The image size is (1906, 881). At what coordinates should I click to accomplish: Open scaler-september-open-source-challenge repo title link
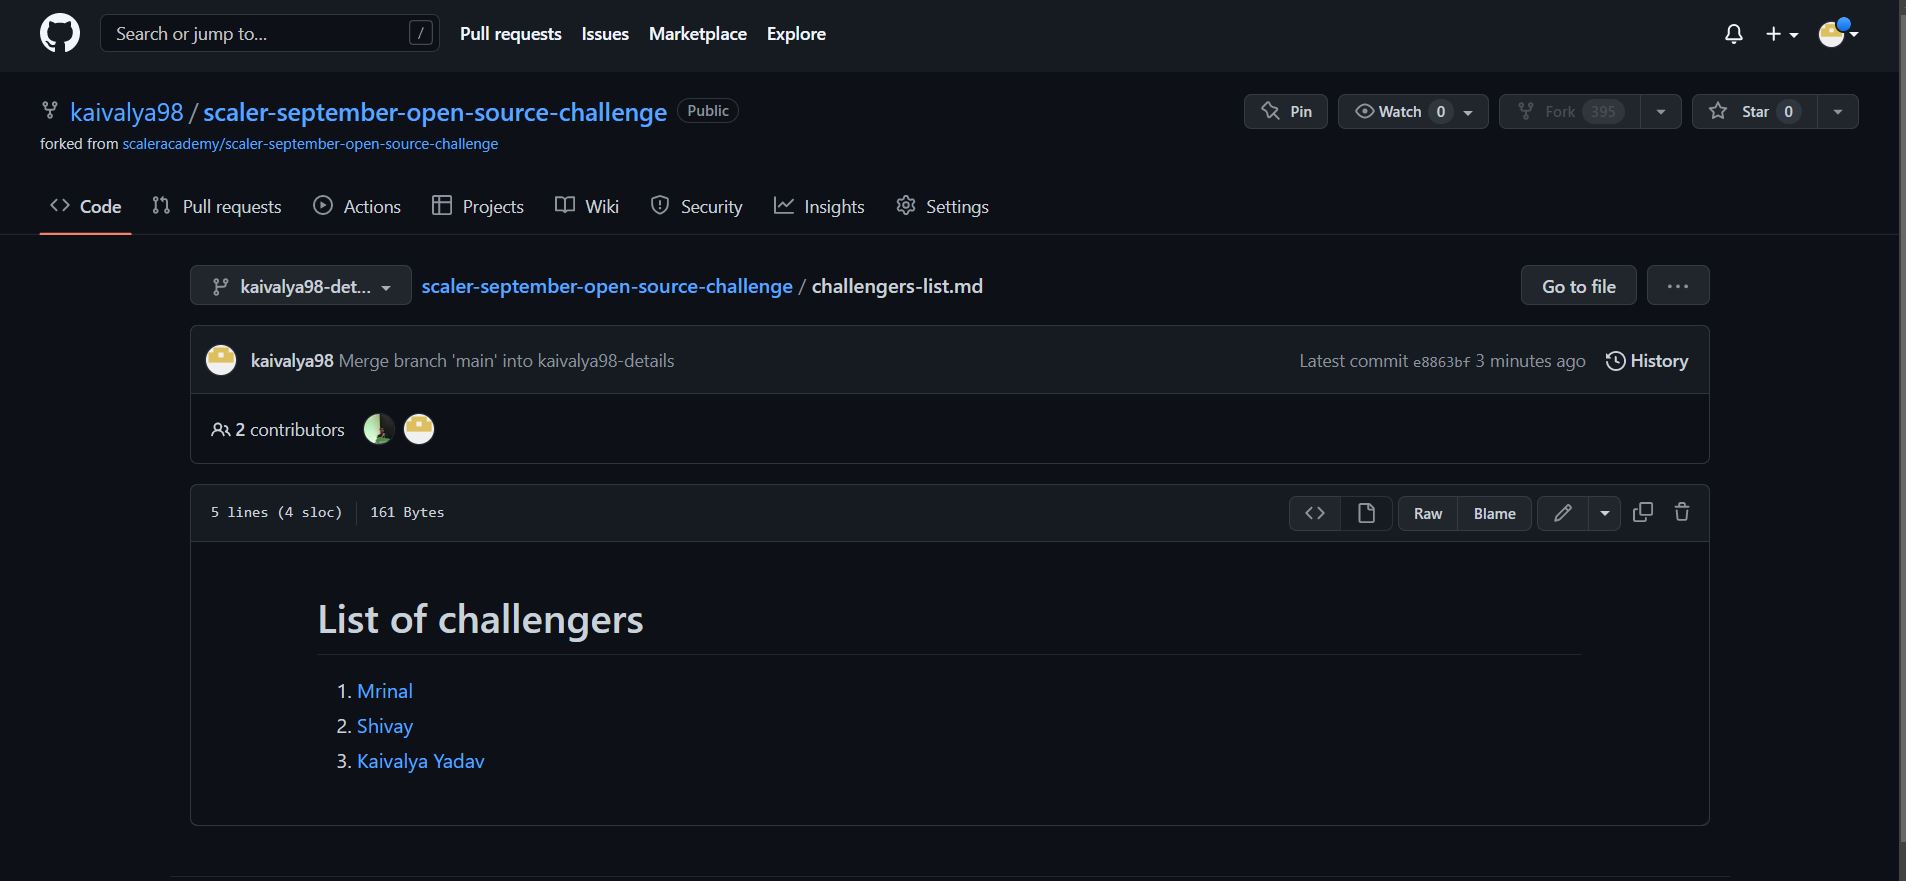[x=435, y=112]
